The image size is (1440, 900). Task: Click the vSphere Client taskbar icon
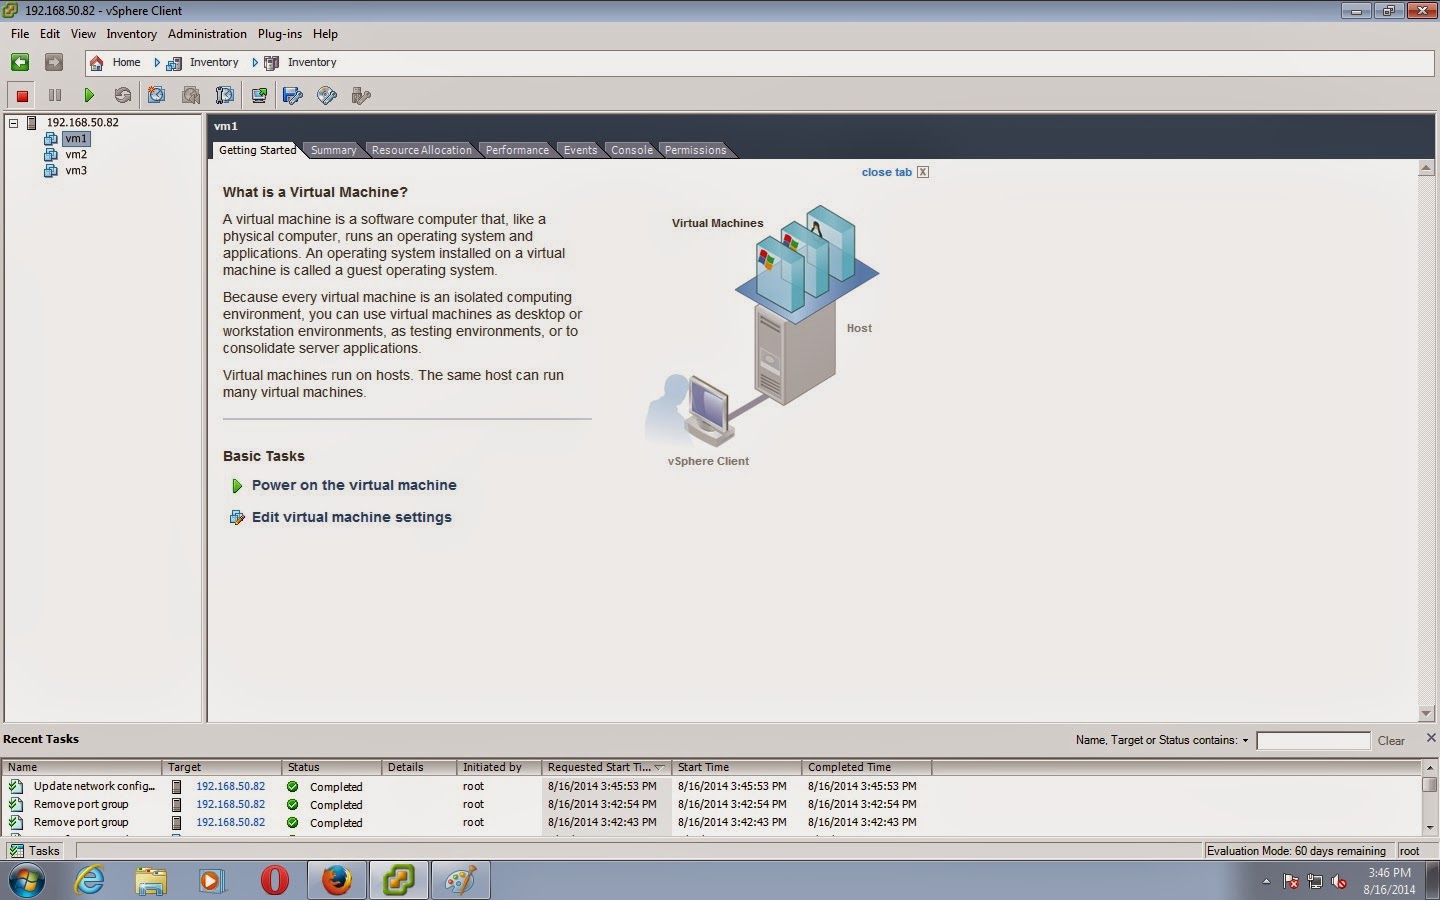[399, 881]
